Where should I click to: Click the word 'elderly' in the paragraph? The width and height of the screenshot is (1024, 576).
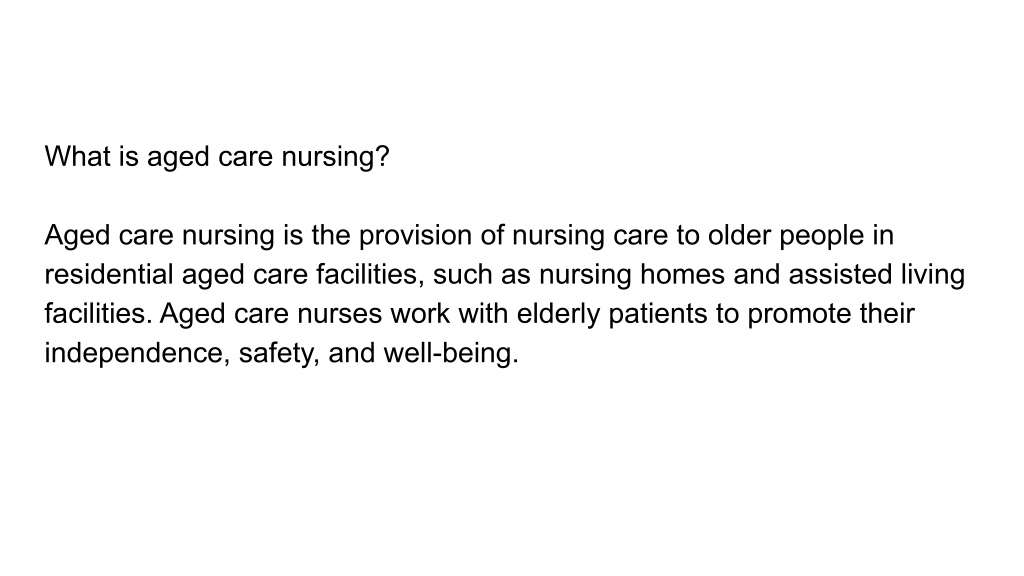click(x=558, y=315)
